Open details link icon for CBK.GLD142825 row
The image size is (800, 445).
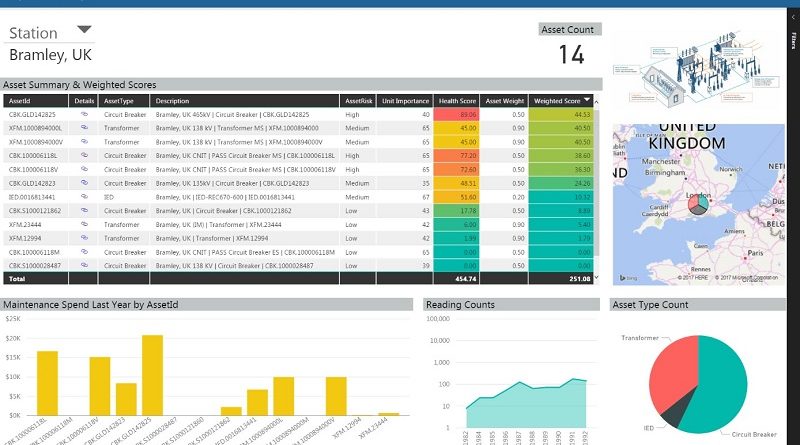(x=85, y=115)
